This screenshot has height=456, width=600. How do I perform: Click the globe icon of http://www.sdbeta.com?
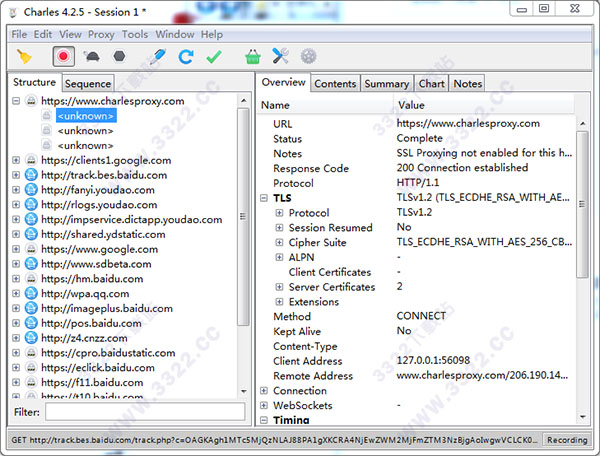[x=31, y=264]
